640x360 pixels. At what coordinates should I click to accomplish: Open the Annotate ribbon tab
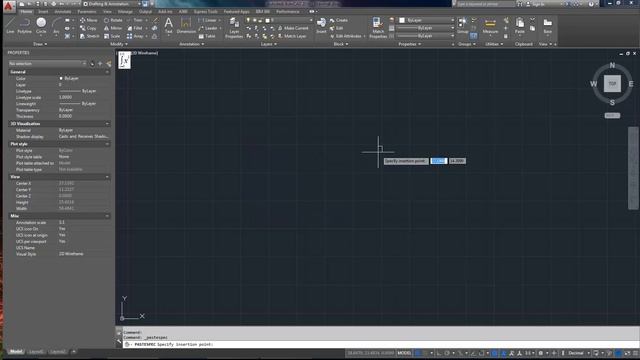pyautogui.click(x=63, y=11)
